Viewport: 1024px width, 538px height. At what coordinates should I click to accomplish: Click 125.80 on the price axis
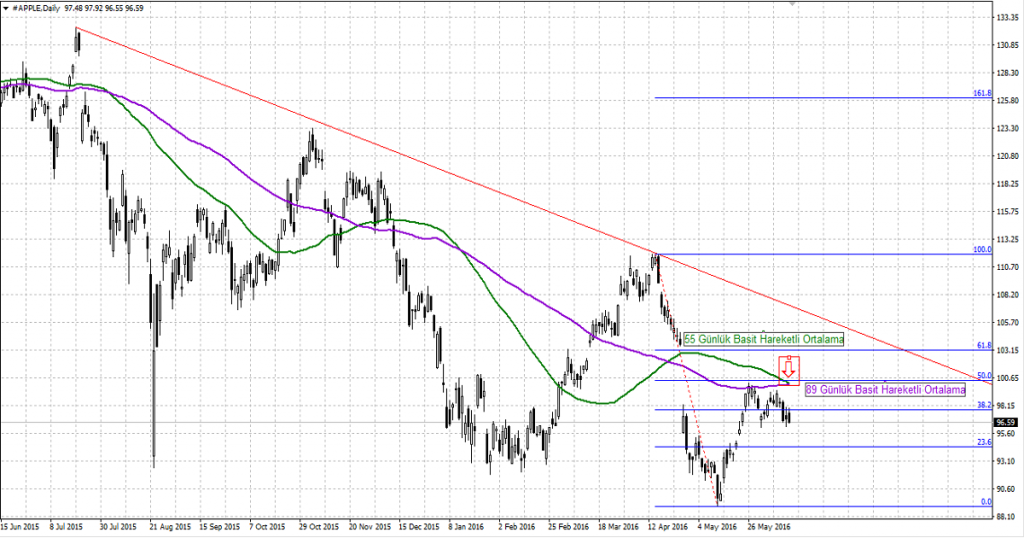[x=1008, y=101]
